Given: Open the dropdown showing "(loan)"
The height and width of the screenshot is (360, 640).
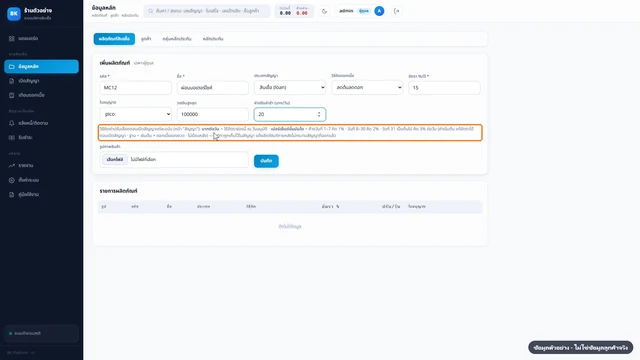Looking at the screenshot, I should (x=290, y=87).
